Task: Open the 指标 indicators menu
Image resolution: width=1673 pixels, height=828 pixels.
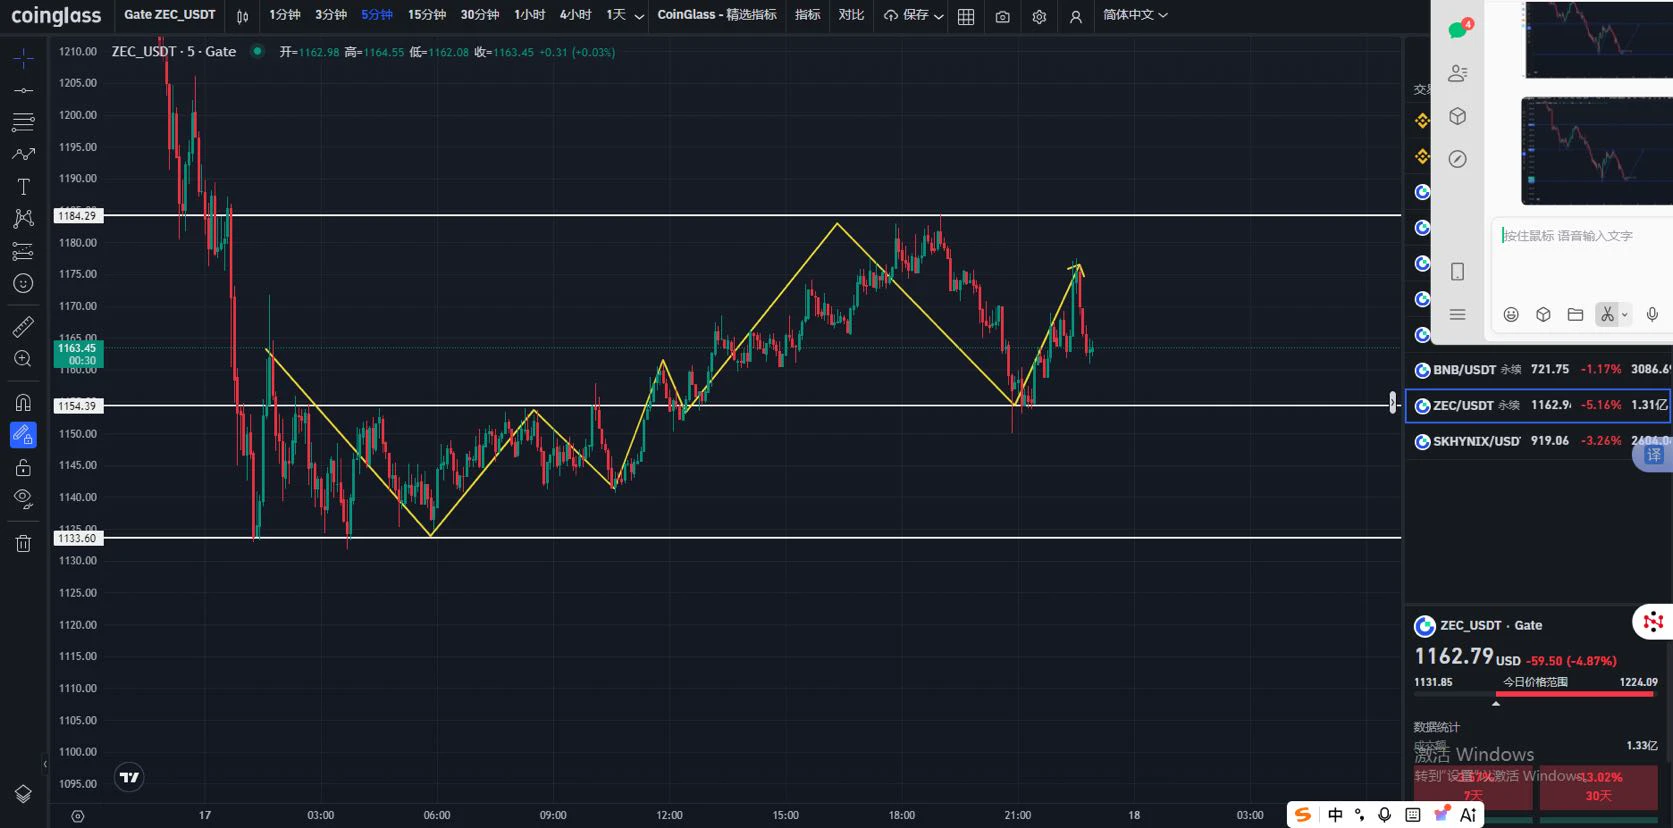Action: (x=808, y=15)
